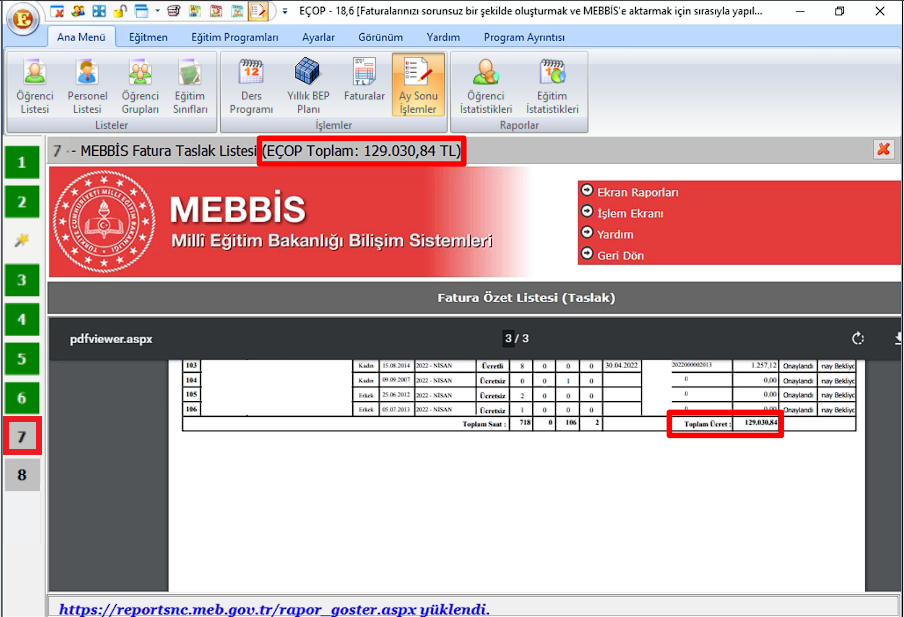Open the Yardım ribbon tab

coord(443,37)
